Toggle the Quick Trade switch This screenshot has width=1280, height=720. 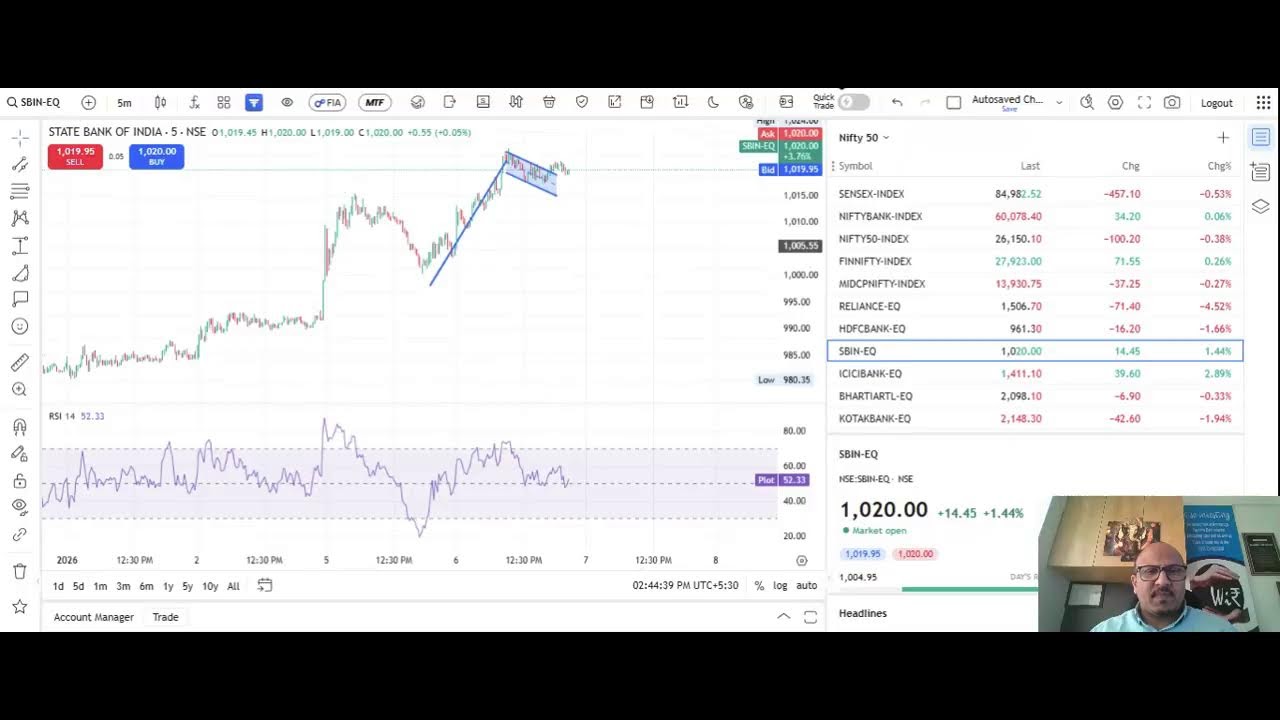point(854,102)
